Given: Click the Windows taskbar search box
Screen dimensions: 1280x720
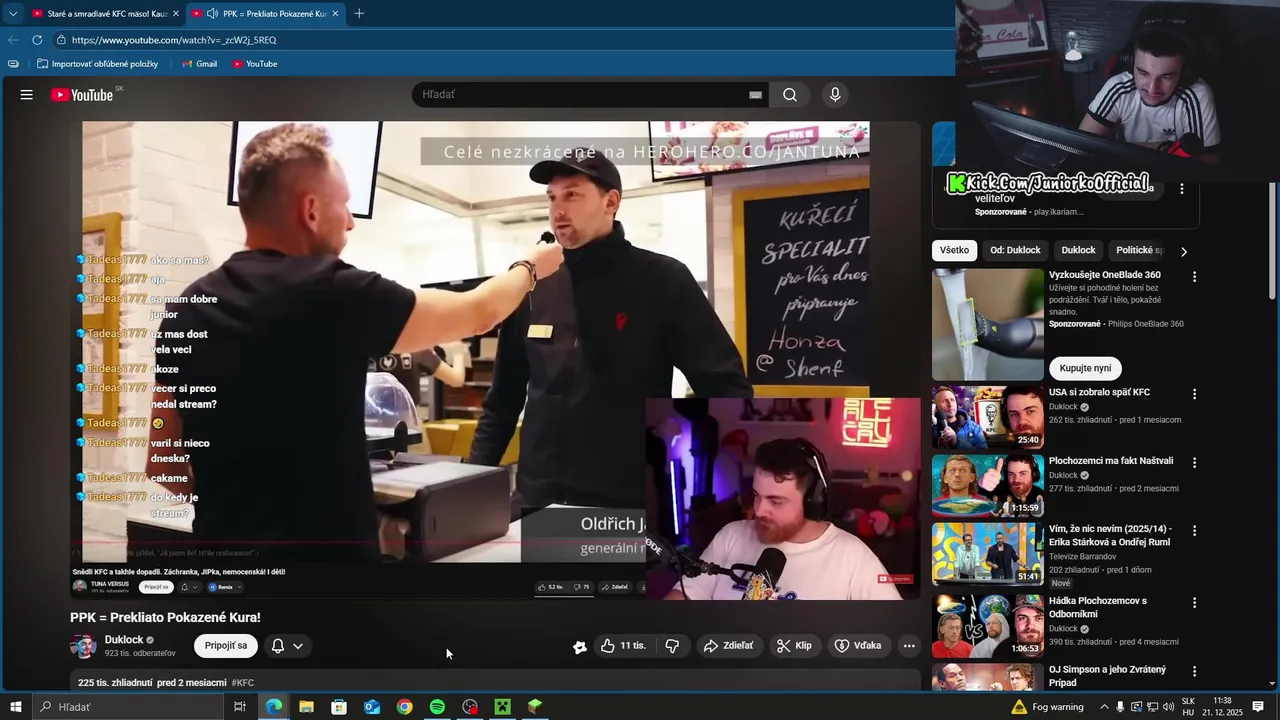Looking at the screenshot, I should (x=127, y=707).
